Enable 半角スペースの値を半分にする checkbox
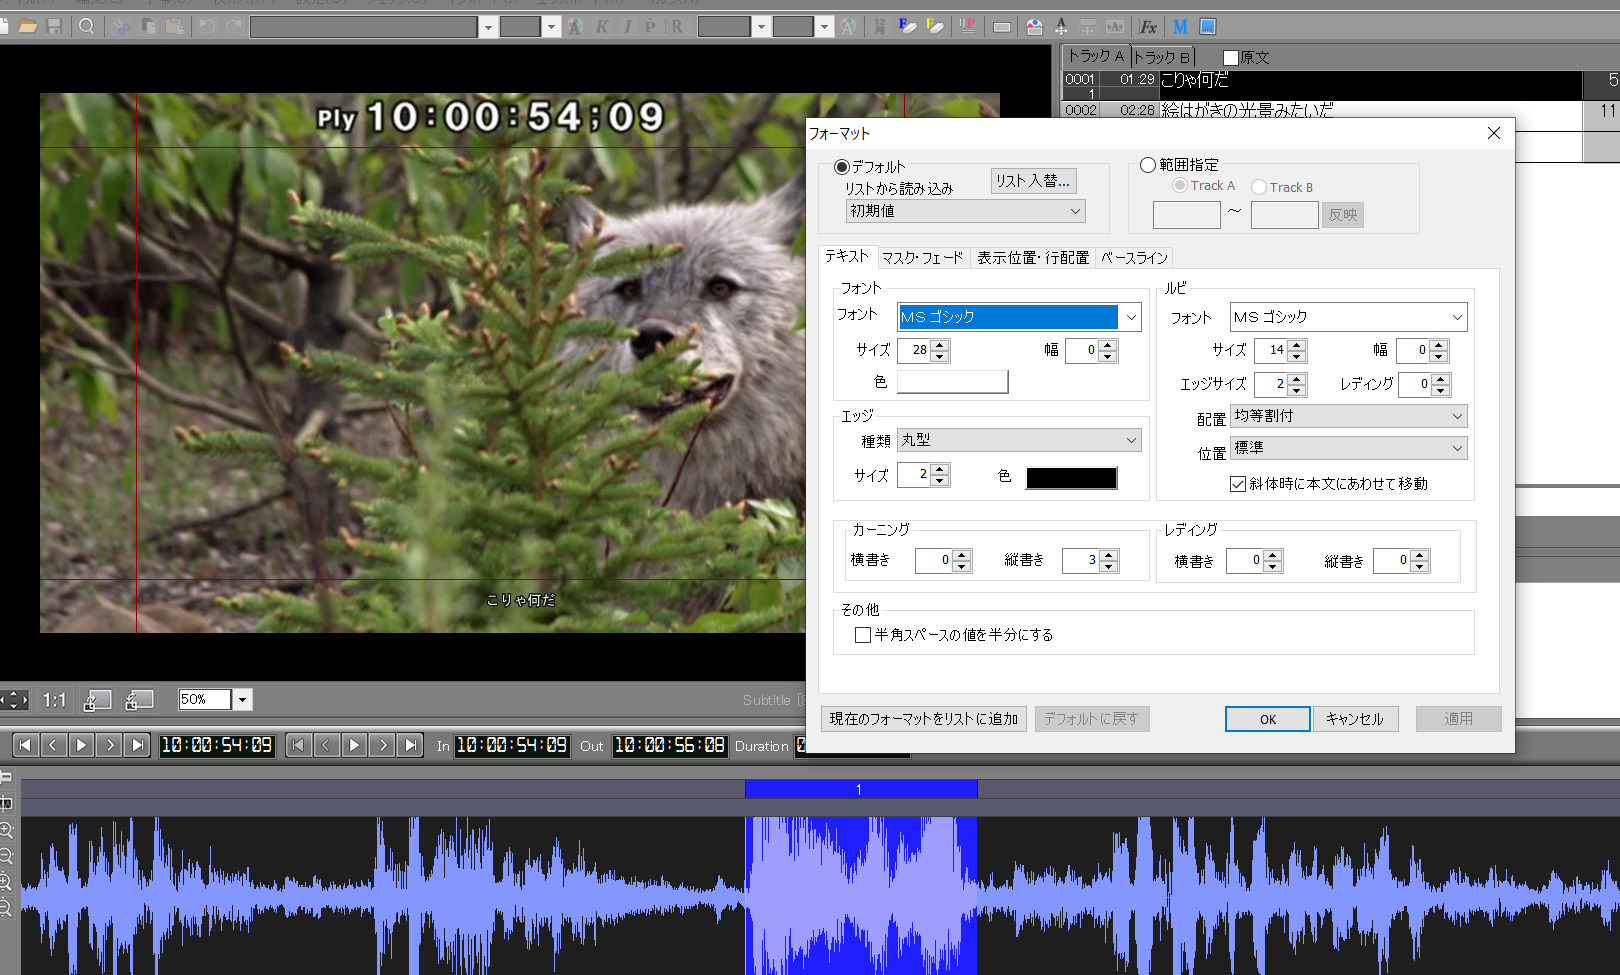The image size is (1620, 975). point(863,635)
